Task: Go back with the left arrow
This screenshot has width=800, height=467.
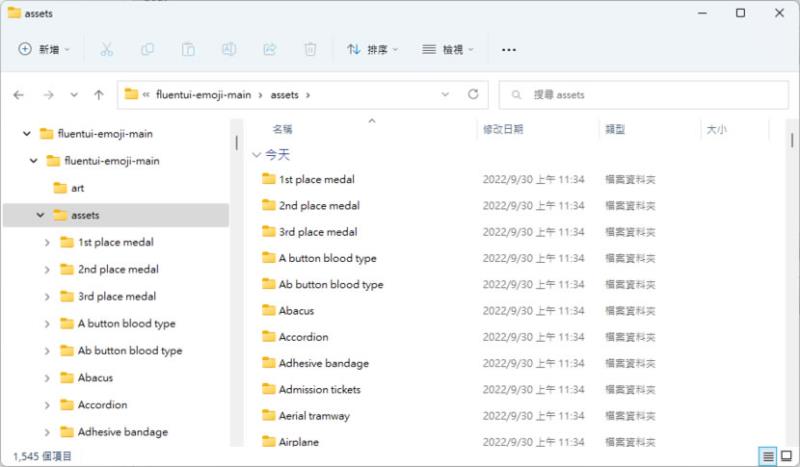Action: [19, 95]
